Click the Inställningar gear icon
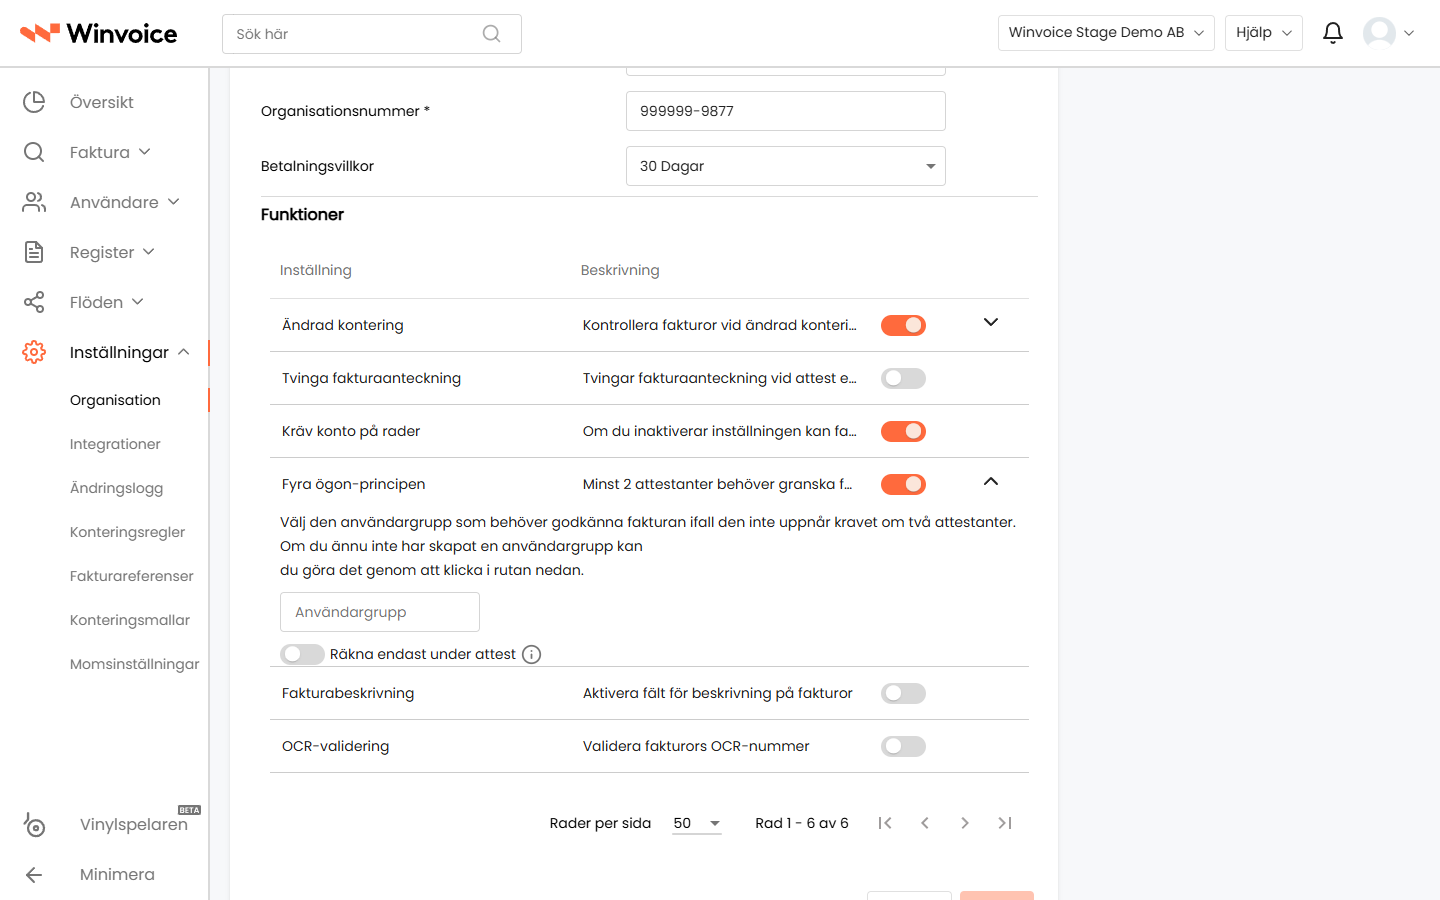1440x900 pixels. pos(34,352)
